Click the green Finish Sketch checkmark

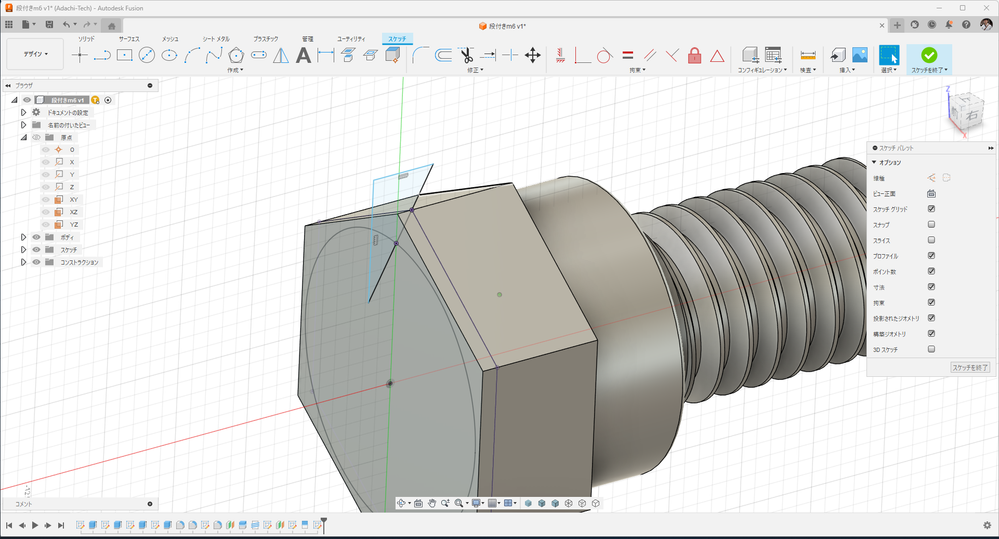(929, 55)
